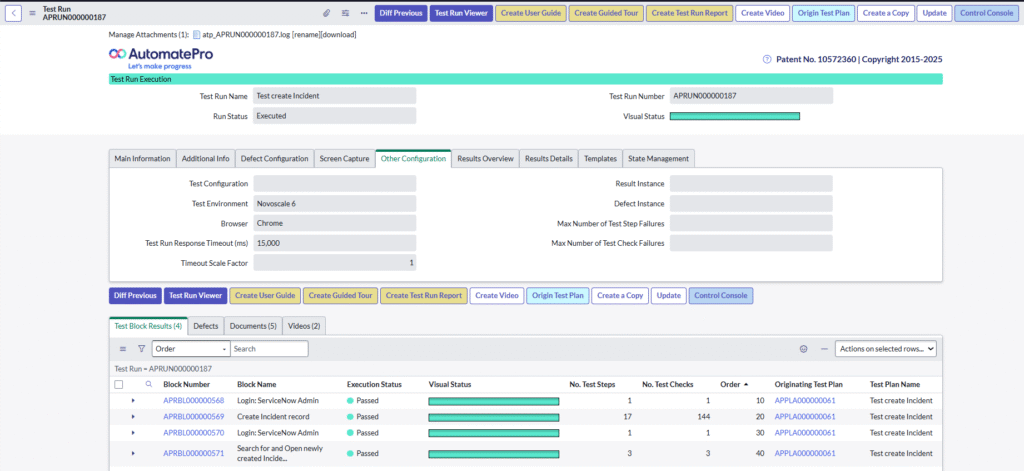Click the Block Name column header

257,384
